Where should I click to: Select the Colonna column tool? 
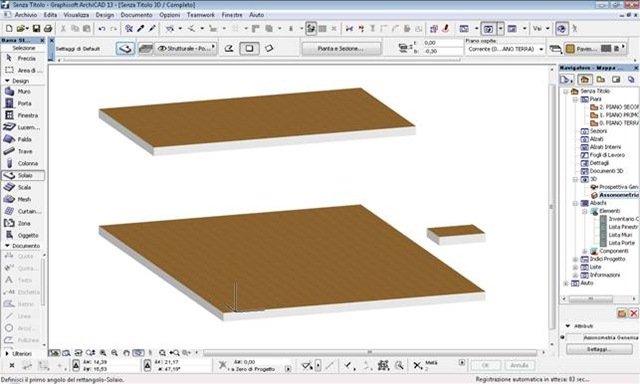(x=23, y=163)
